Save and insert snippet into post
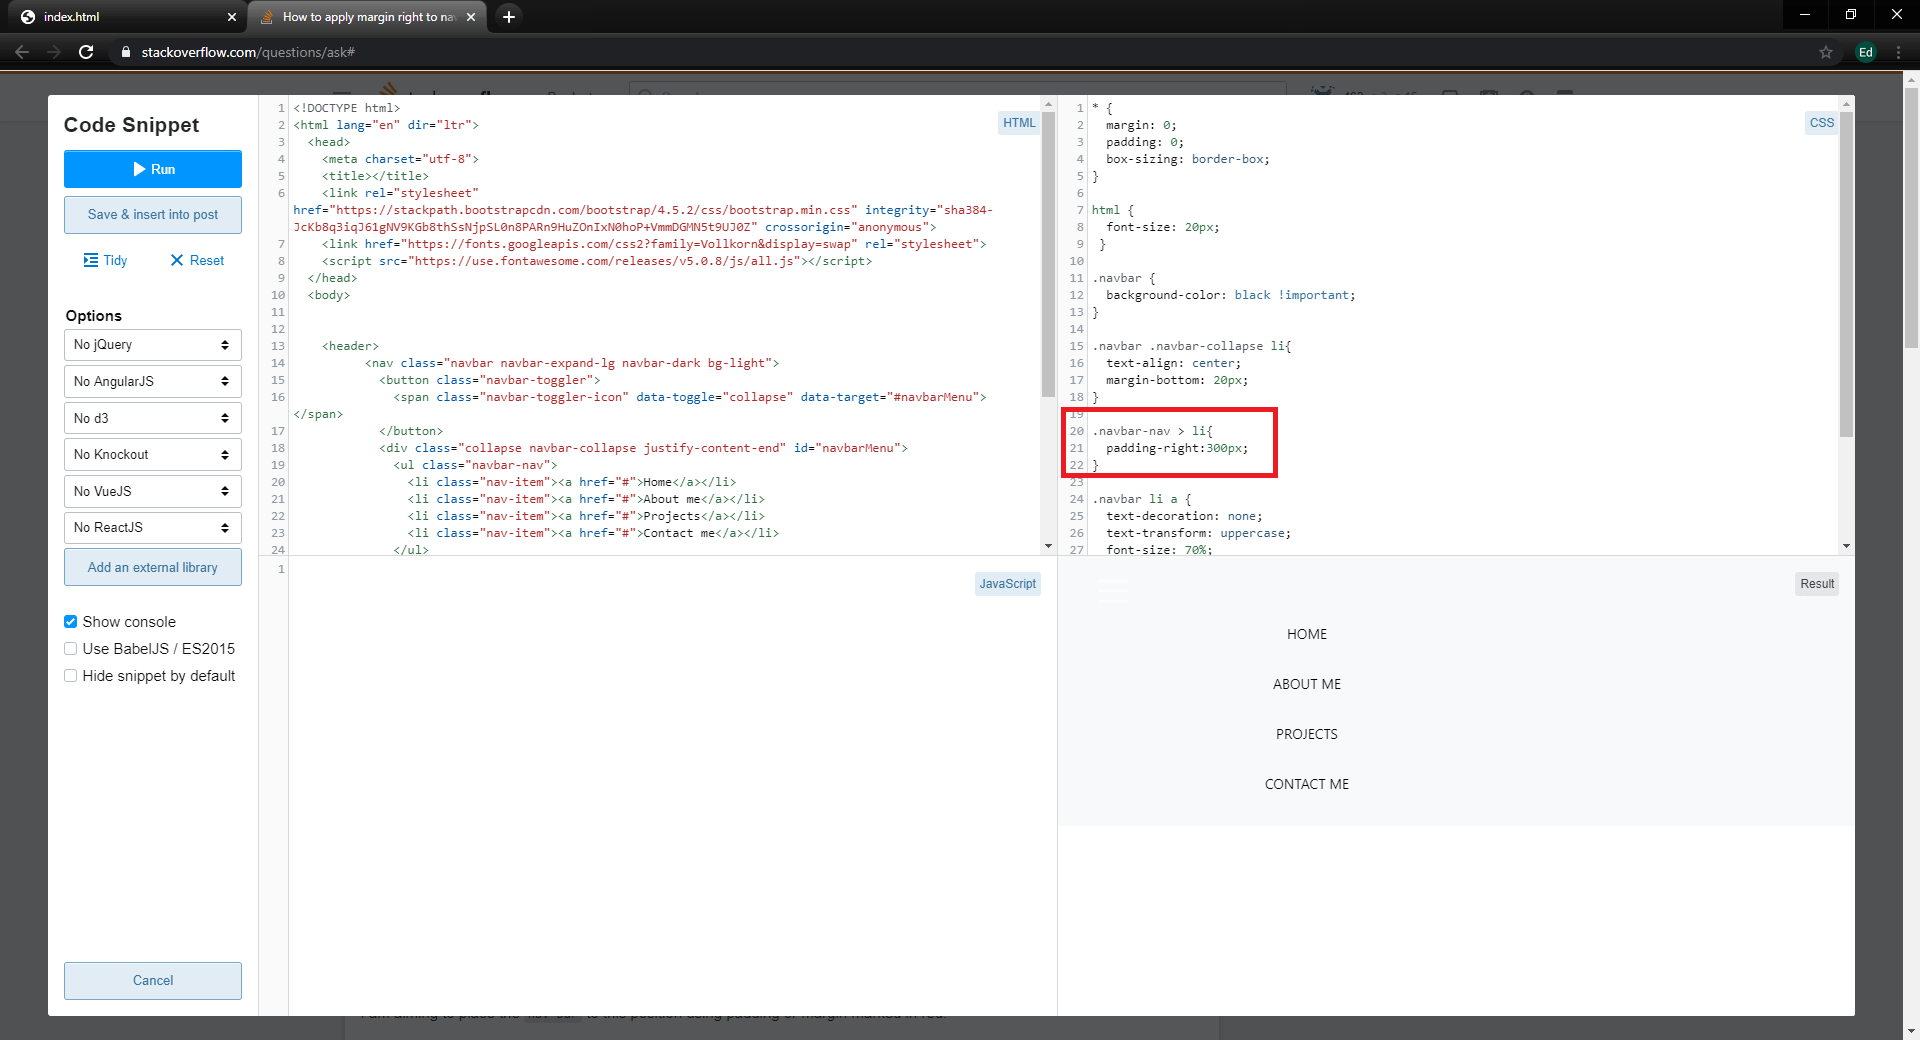The width and height of the screenshot is (1920, 1040). [x=152, y=214]
